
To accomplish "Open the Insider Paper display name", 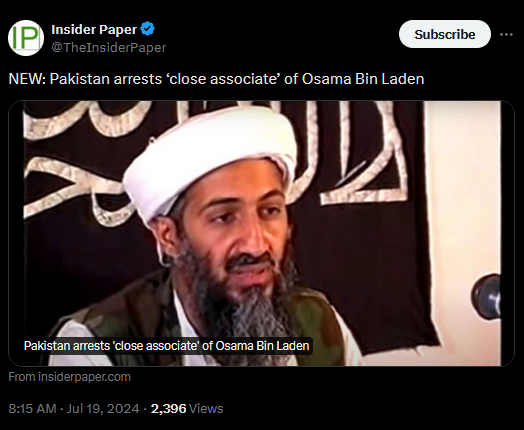I will [x=94, y=29].
